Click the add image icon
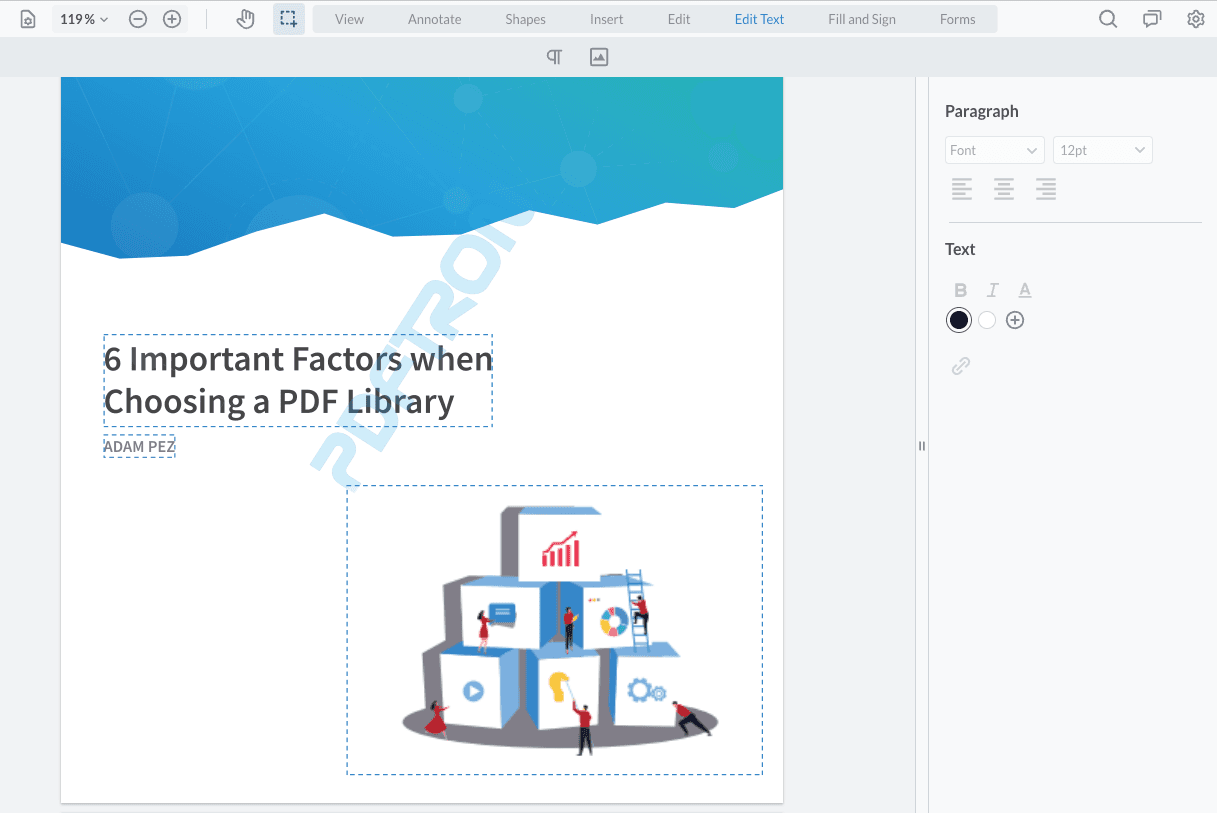Viewport: 1217px width, 813px height. point(599,57)
